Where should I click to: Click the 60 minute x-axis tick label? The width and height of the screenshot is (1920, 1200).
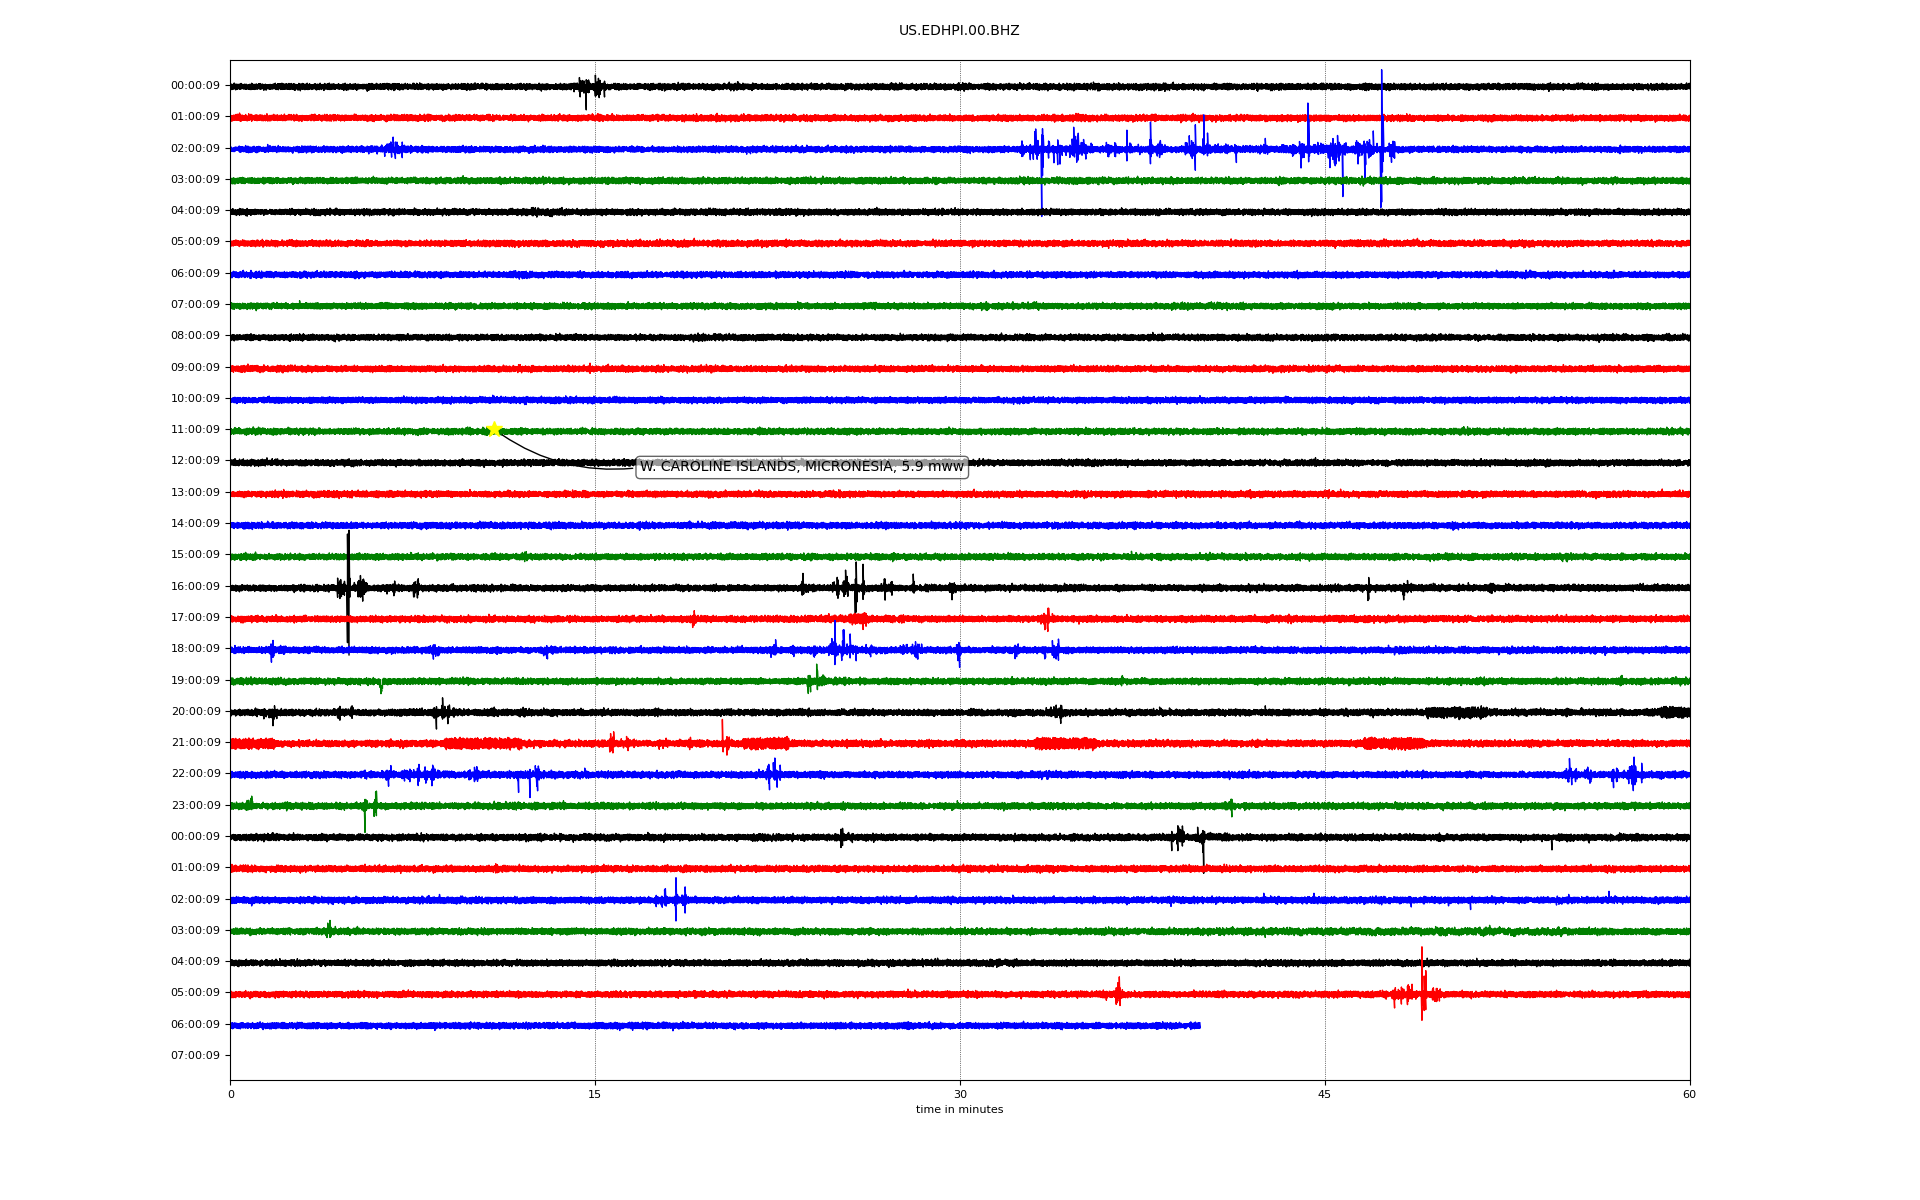1689,1095
